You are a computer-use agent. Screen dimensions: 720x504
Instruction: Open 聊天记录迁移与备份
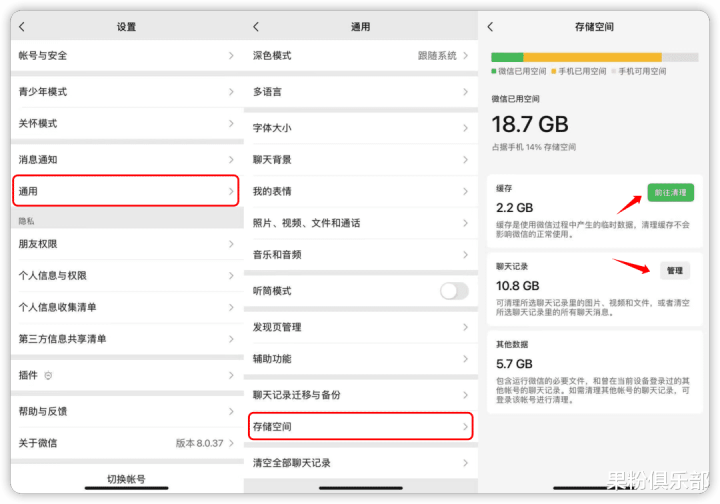pos(361,395)
